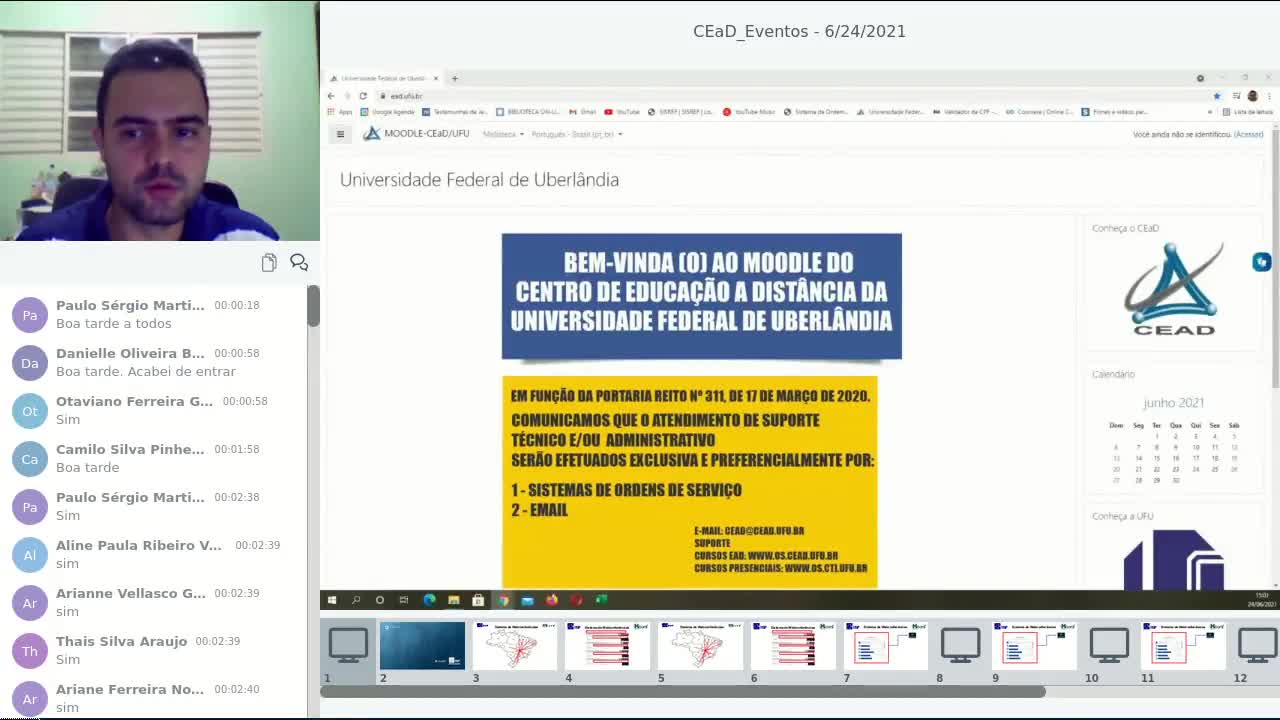This screenshot has height=720, width=1280.
Task: Open File Explorer on the taskbar
Action: click(453, 600)
